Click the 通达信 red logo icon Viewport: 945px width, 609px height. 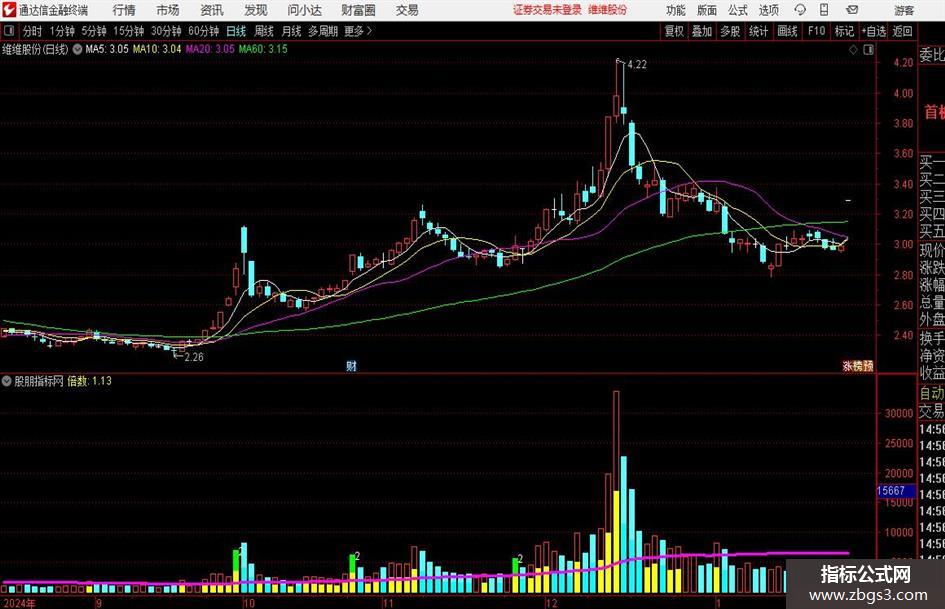tap(8, 10)
